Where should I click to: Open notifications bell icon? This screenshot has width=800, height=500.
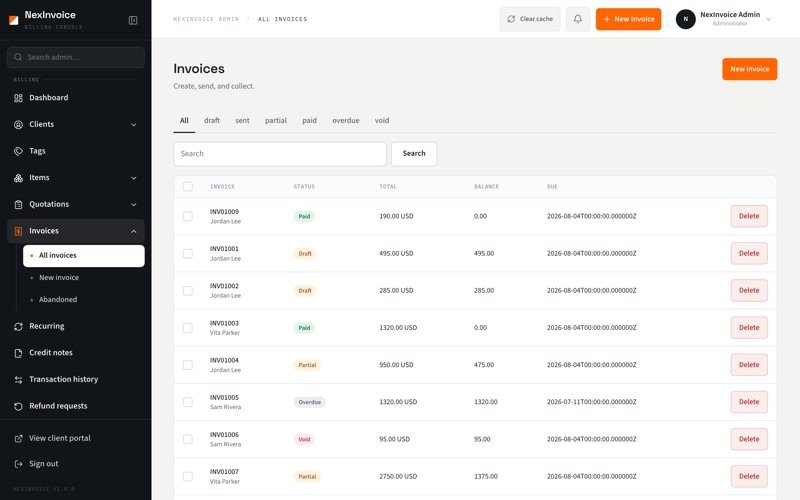pos(578,19)
